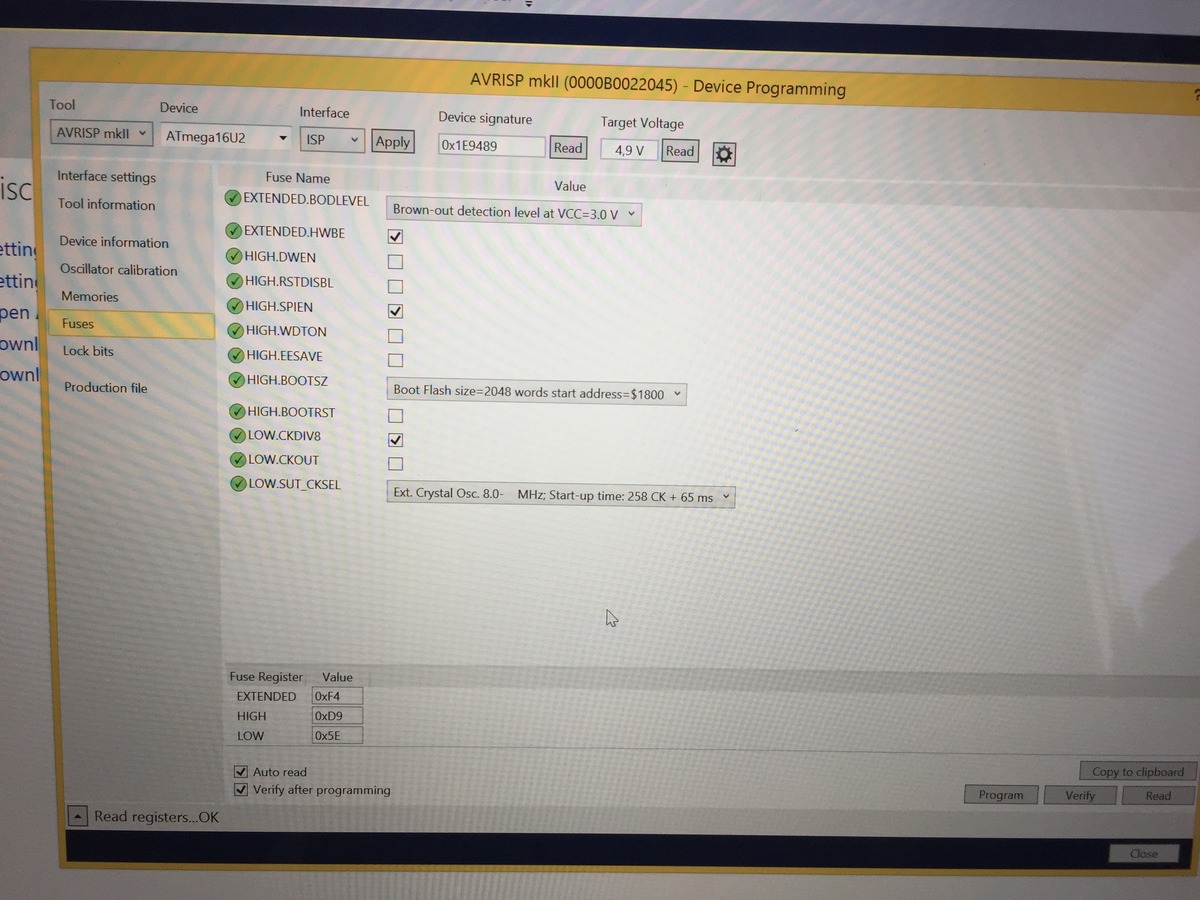Click Read next to Device signature
Viewport: 1200px width, 900px height.
[x=568, y=148]
